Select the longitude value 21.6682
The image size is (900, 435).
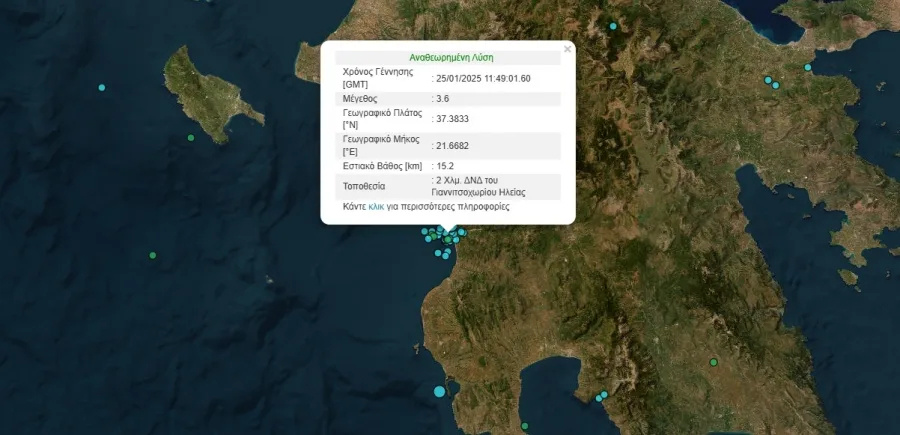point(451,146)
